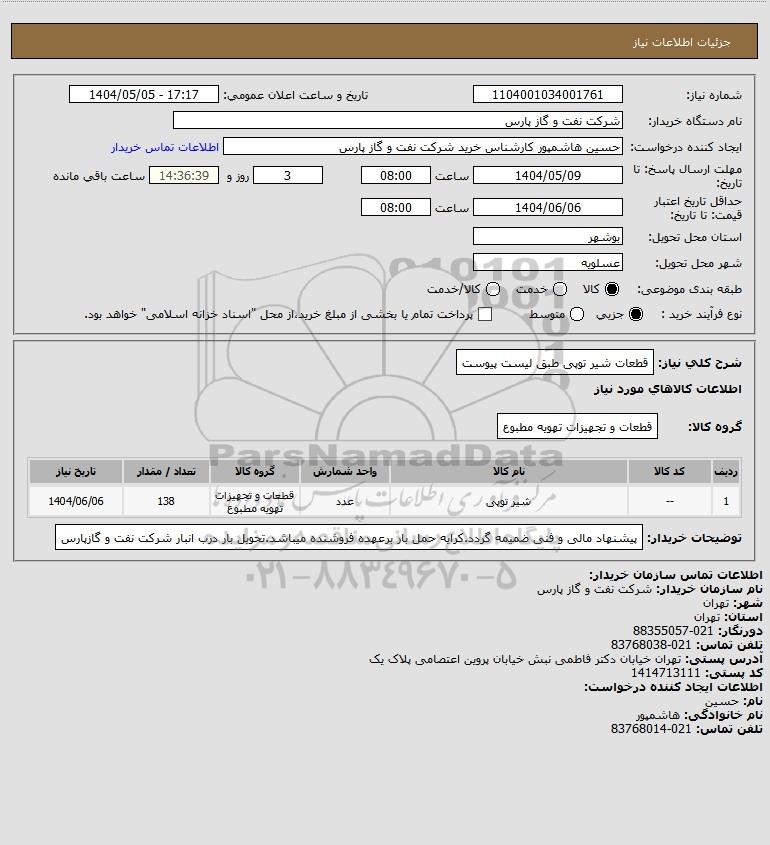
Task: Click the organization phone number 83768038-021
Action: pyautogui.click(x=651, y=645)
